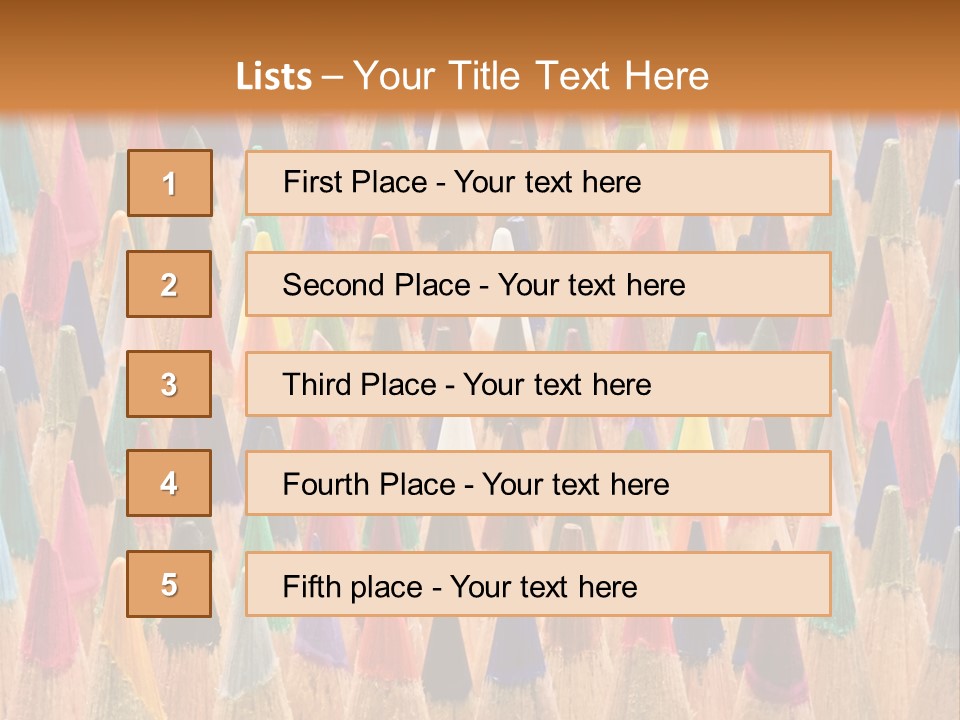Image resolution: width=960 pixels, height=720 pixels.
Task: Click the number 1 box
Action: tap(170, 183)
